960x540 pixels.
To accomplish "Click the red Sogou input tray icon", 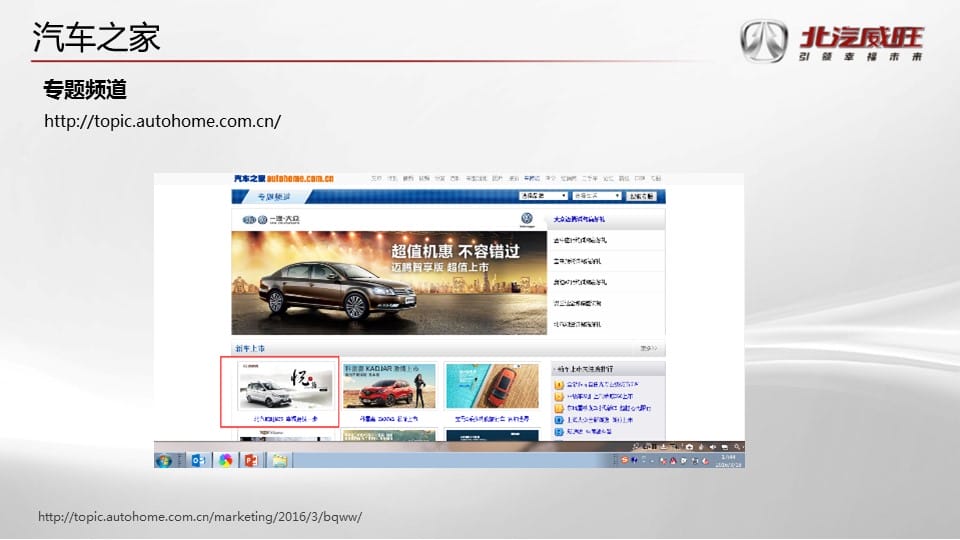I will 625,459.
